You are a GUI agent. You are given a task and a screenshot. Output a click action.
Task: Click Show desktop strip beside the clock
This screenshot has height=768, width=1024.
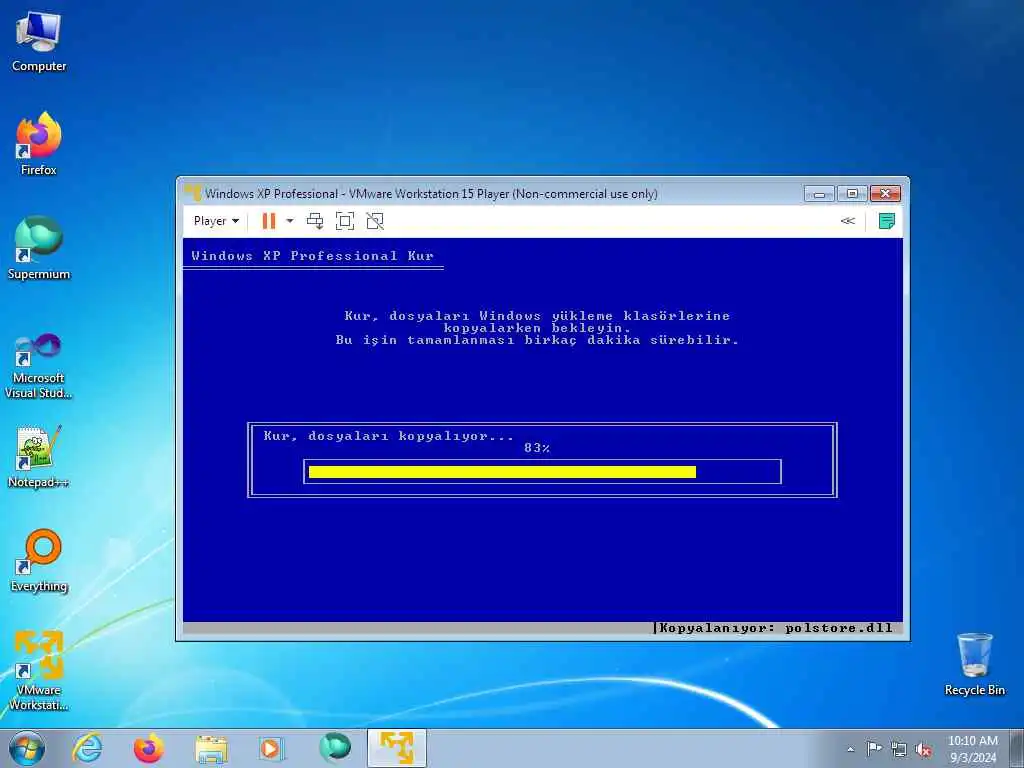1017,748
